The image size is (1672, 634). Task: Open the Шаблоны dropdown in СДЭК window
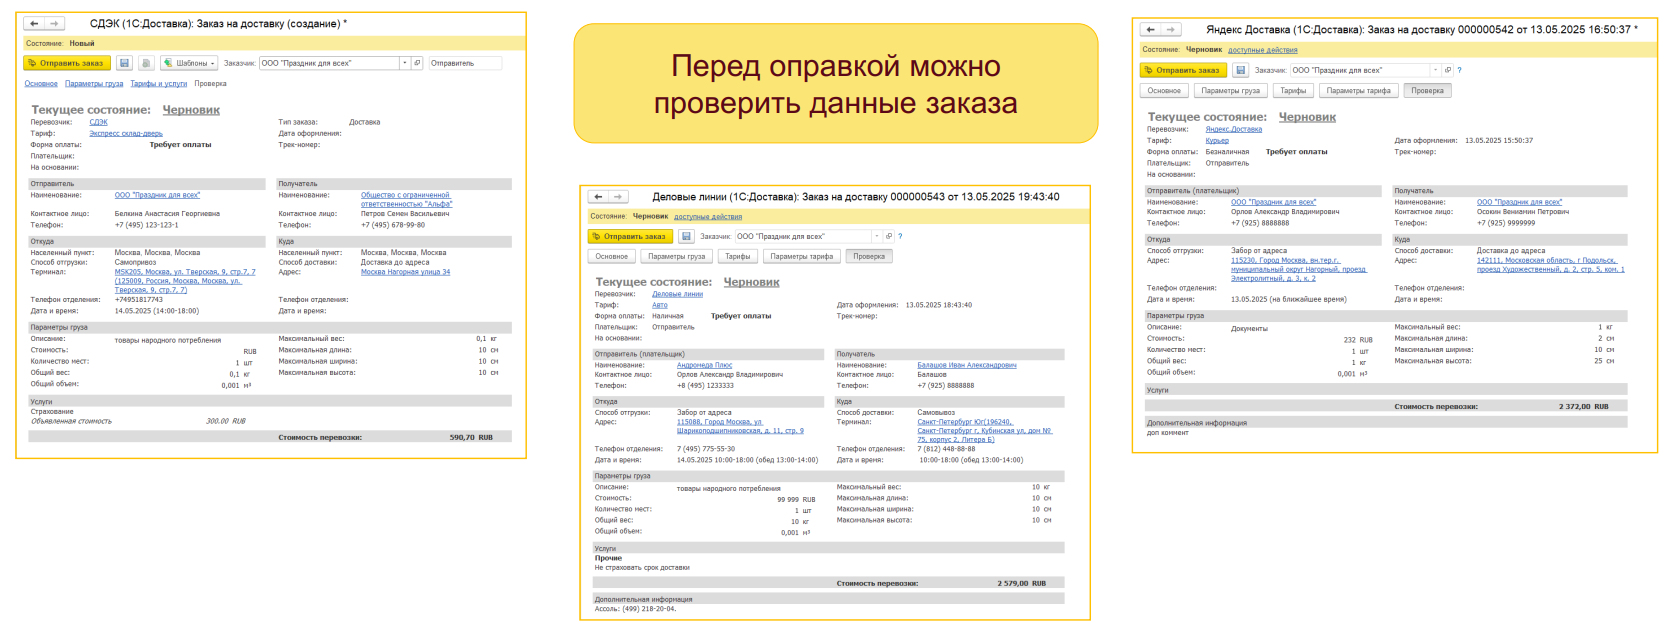[190, 63]
